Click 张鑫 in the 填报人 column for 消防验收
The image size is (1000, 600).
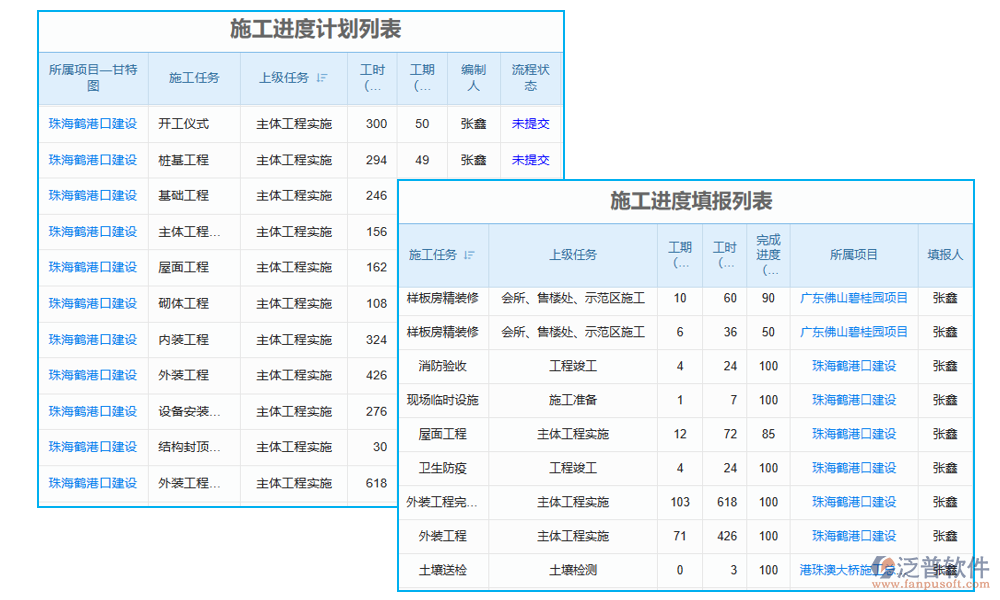(944, 366)
